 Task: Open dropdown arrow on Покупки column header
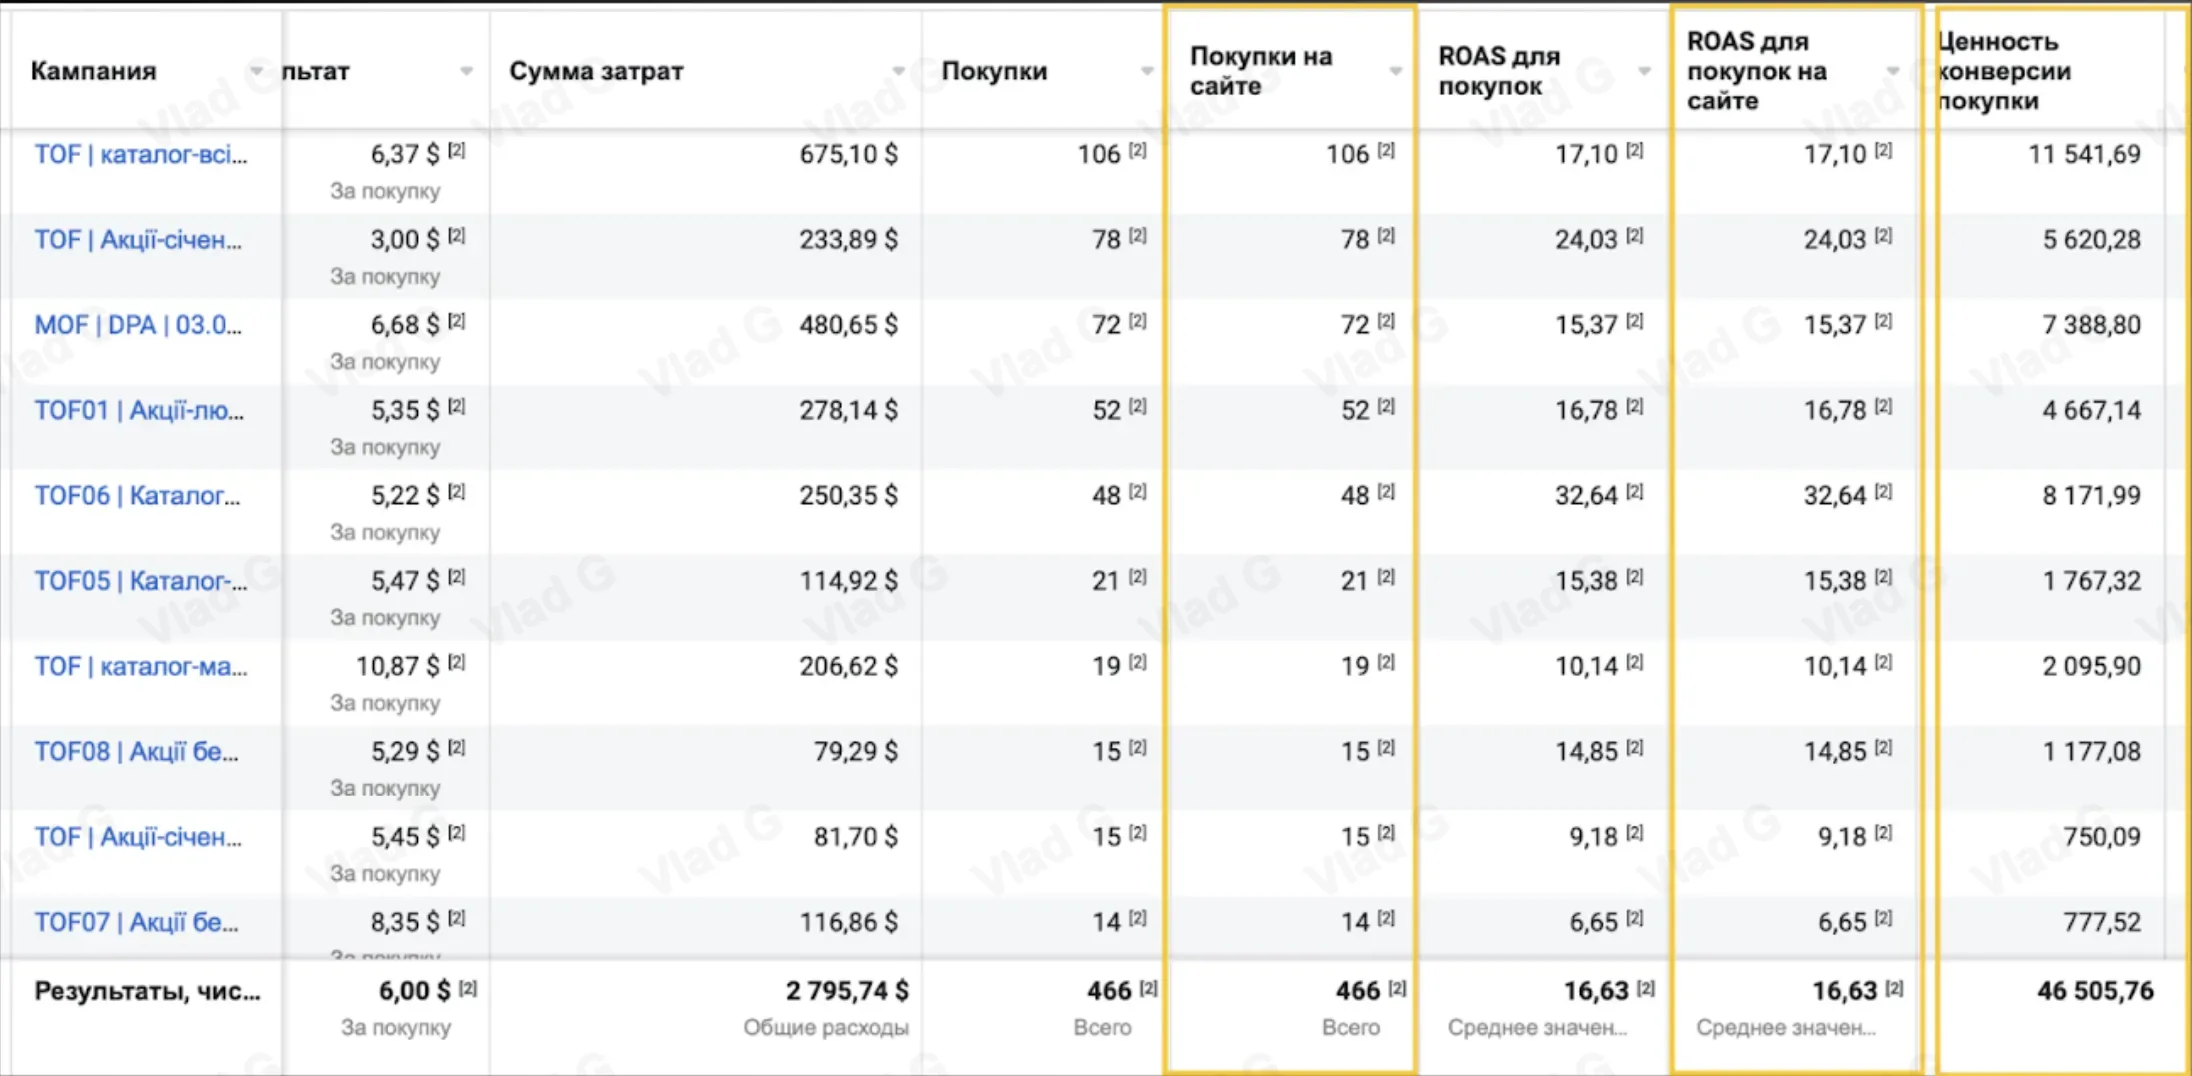(x=1147, y=71)
